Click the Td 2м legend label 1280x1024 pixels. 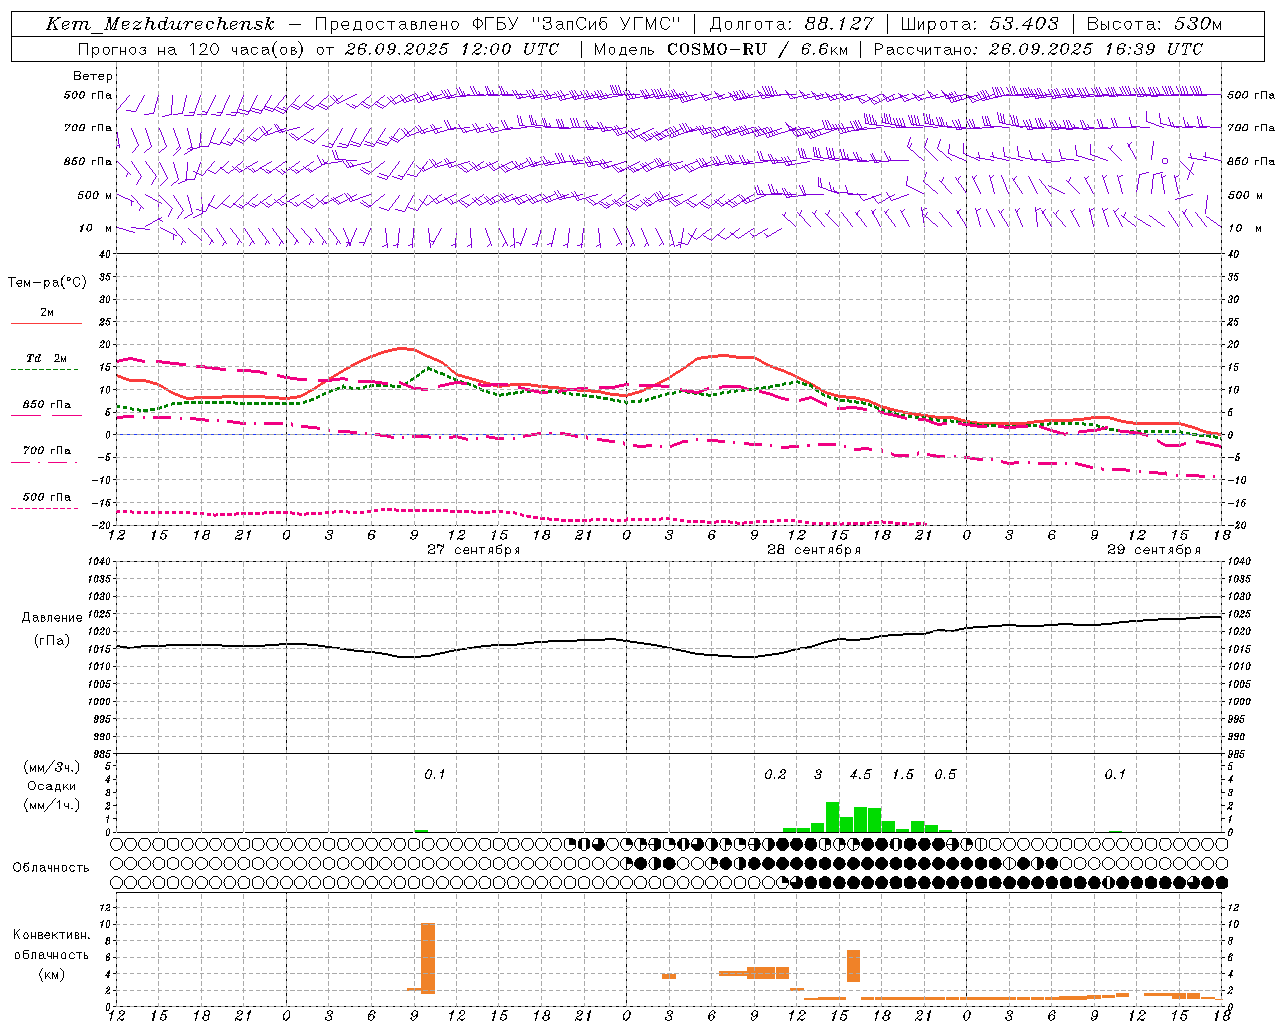click(47, 358)
